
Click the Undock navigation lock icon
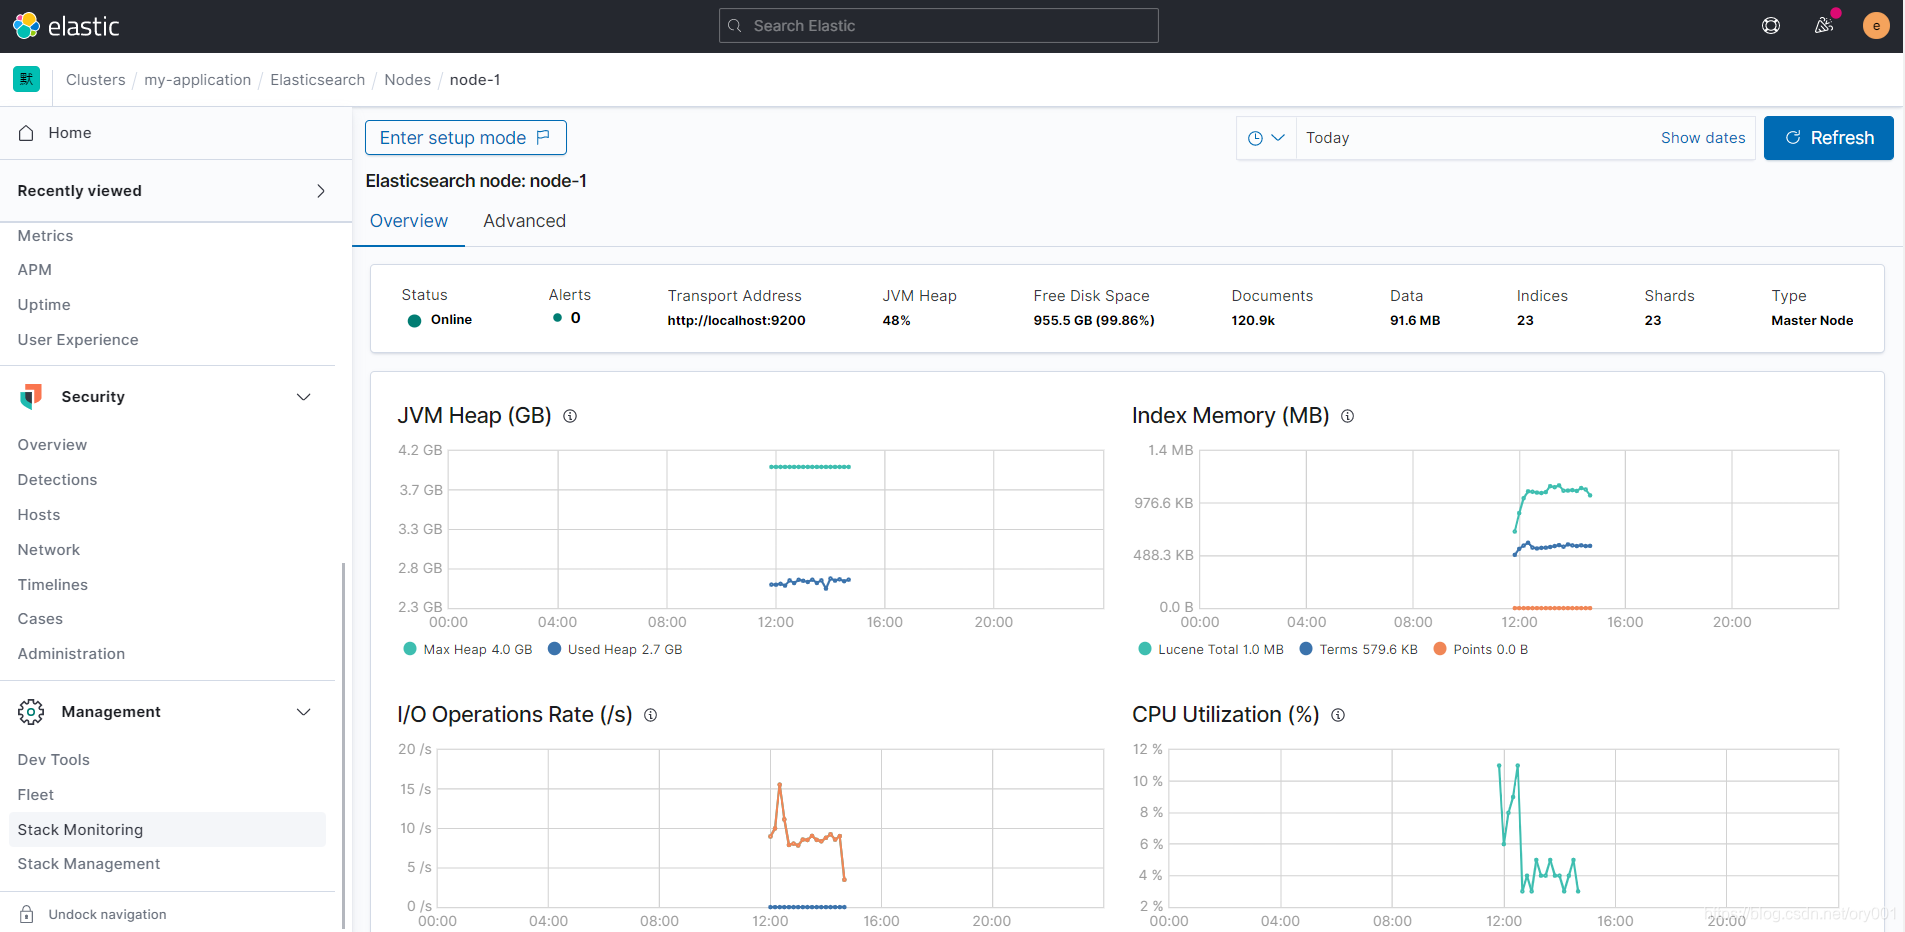(27, 914)
